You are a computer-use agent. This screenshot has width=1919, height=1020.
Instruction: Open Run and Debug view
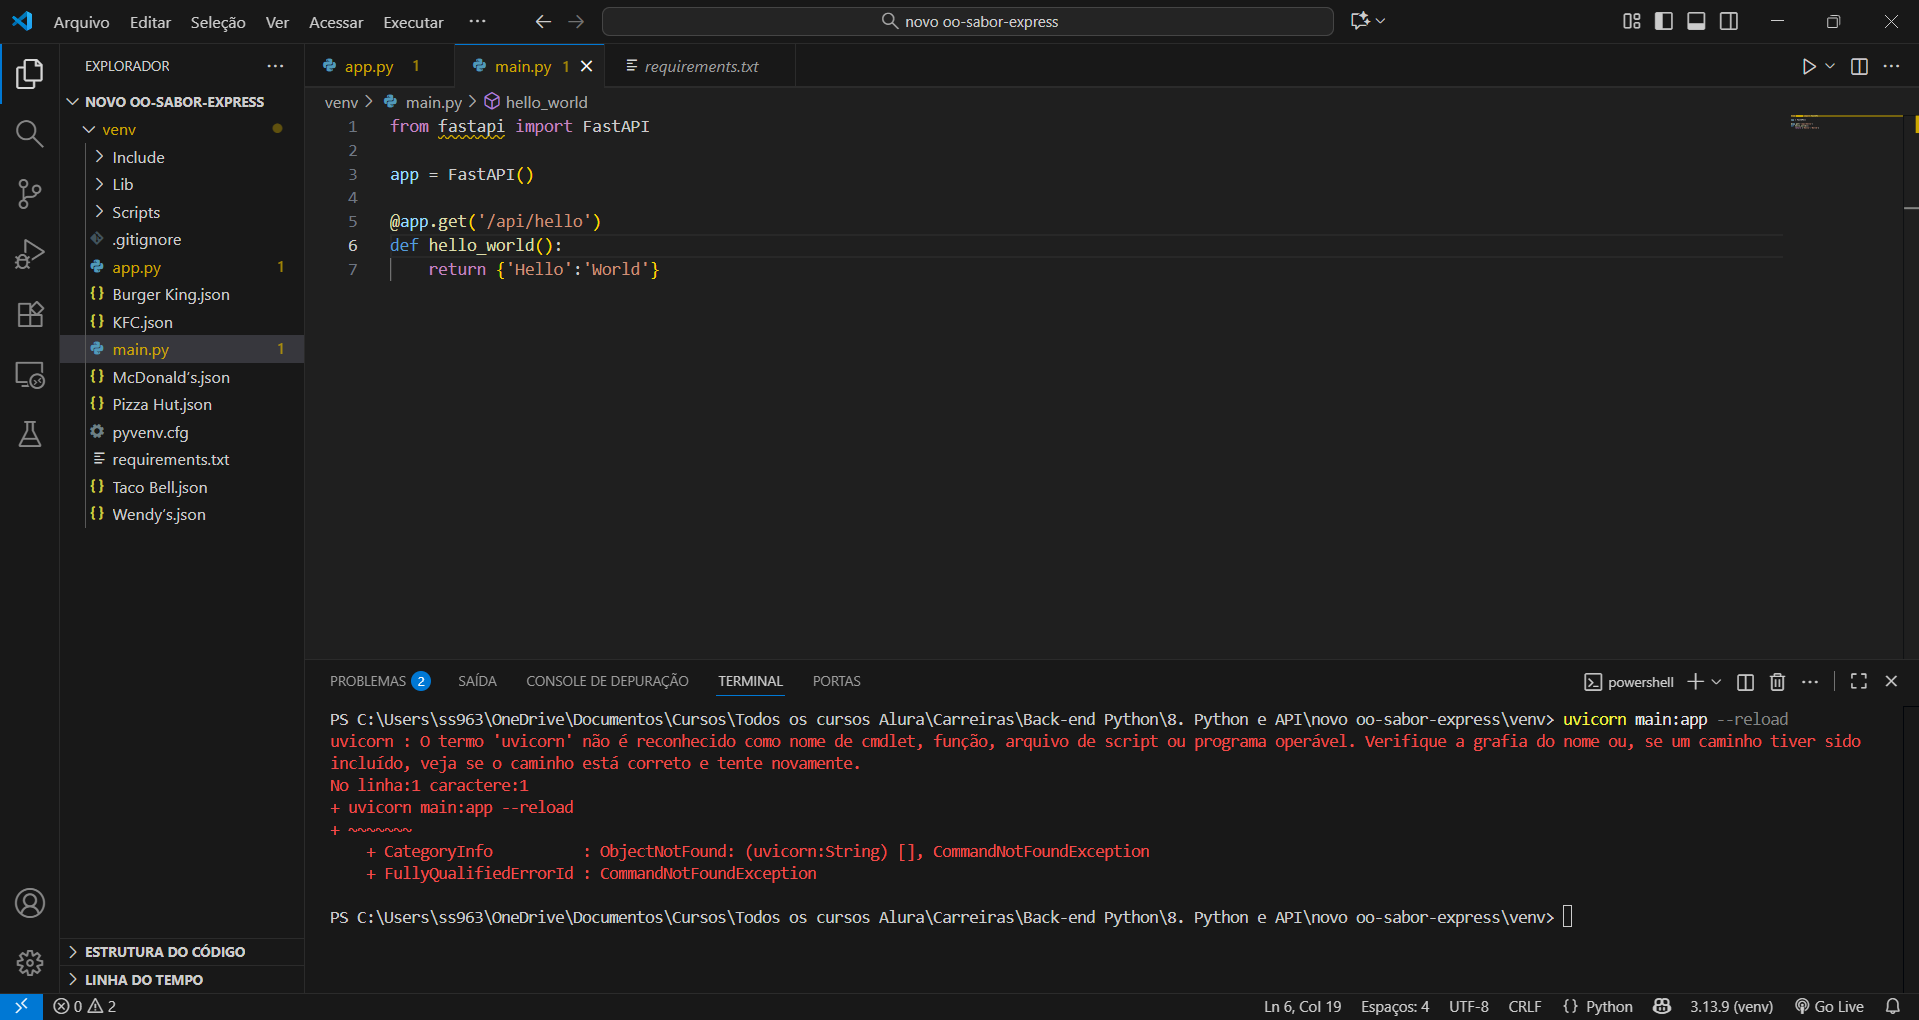[29, 255]
